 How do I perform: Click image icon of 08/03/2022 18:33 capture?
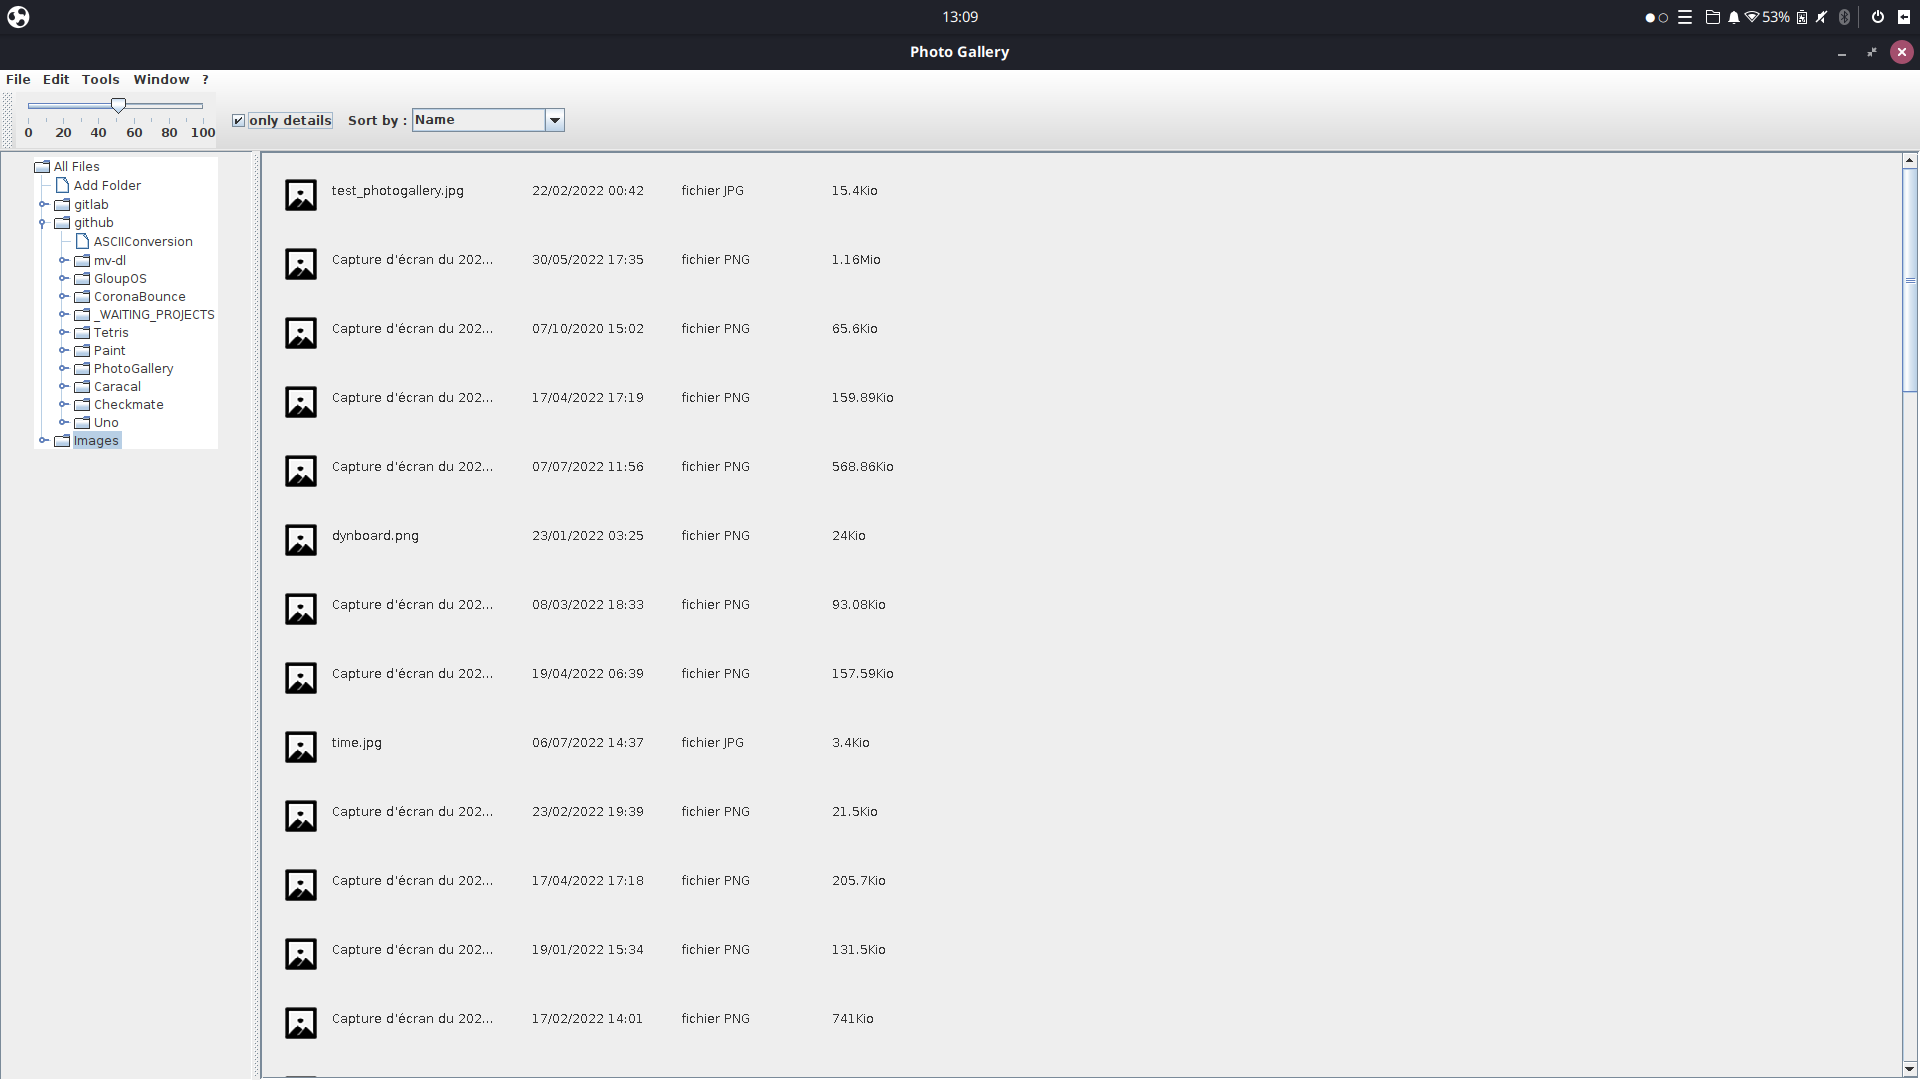point(301,609)
